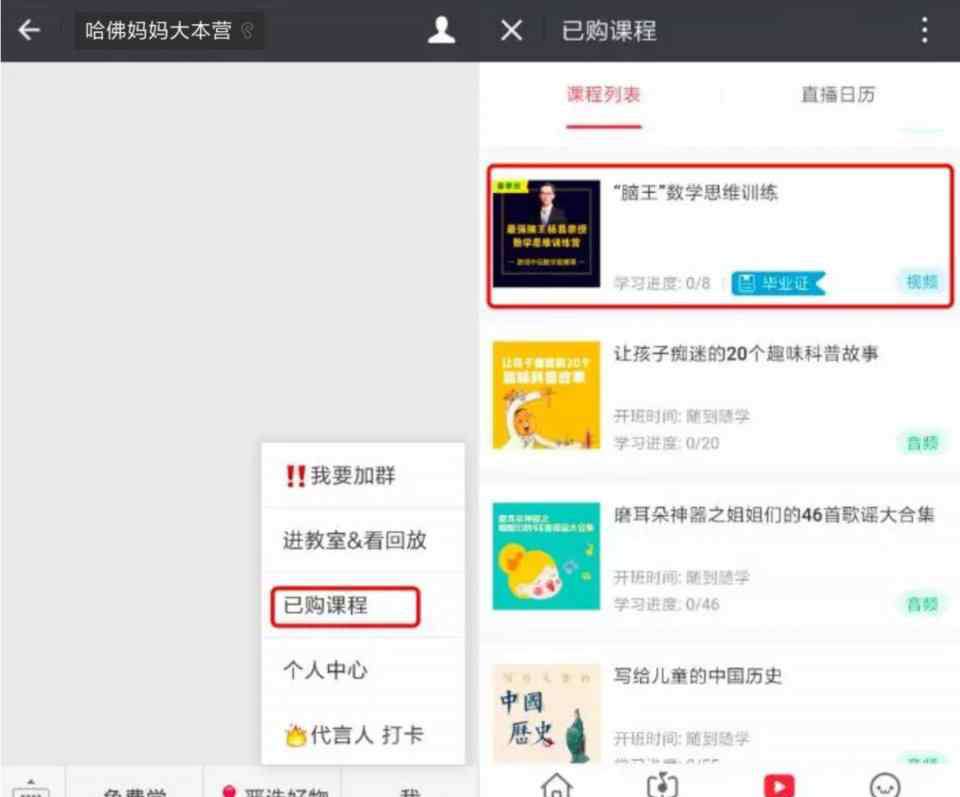Open the profile person icon
Viewport: 960px width, 797px height.
441,30
